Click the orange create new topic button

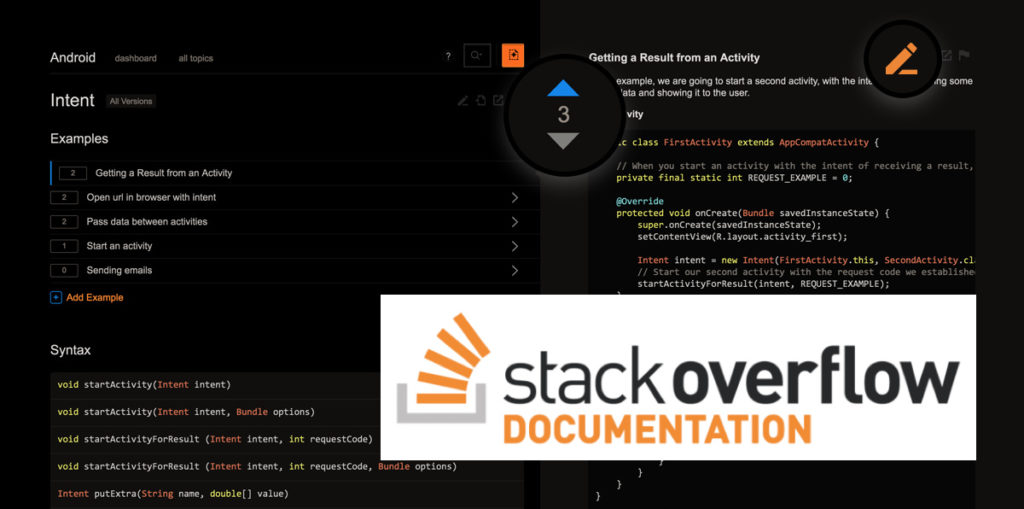[513, 56]
